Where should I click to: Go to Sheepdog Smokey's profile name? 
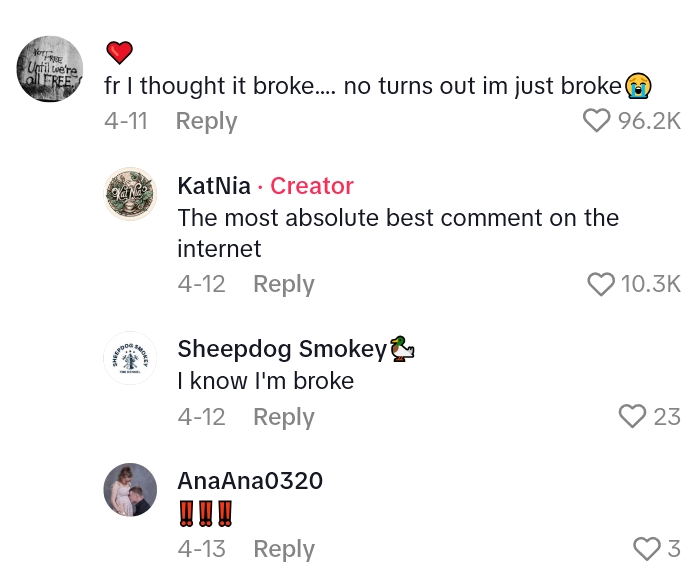(x=282, y=349)
